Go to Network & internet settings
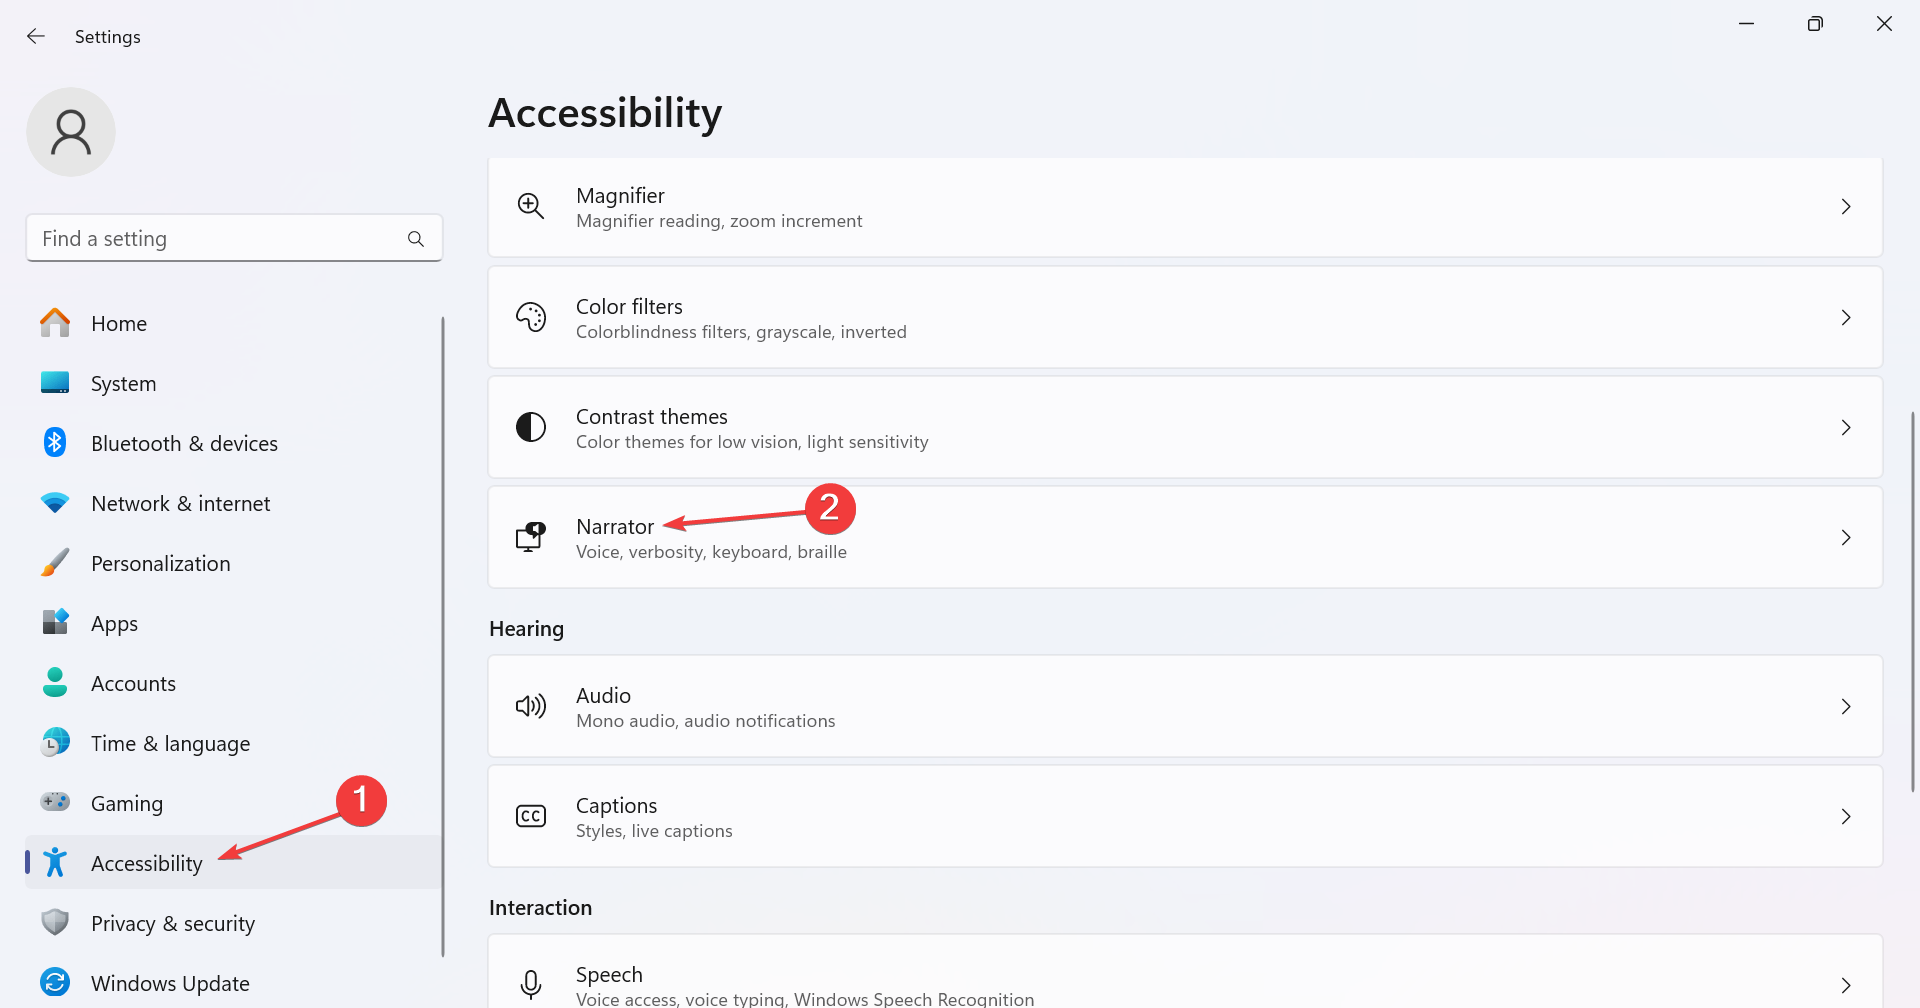Viewport: 1920px width, 1008px height. point(180,504)
